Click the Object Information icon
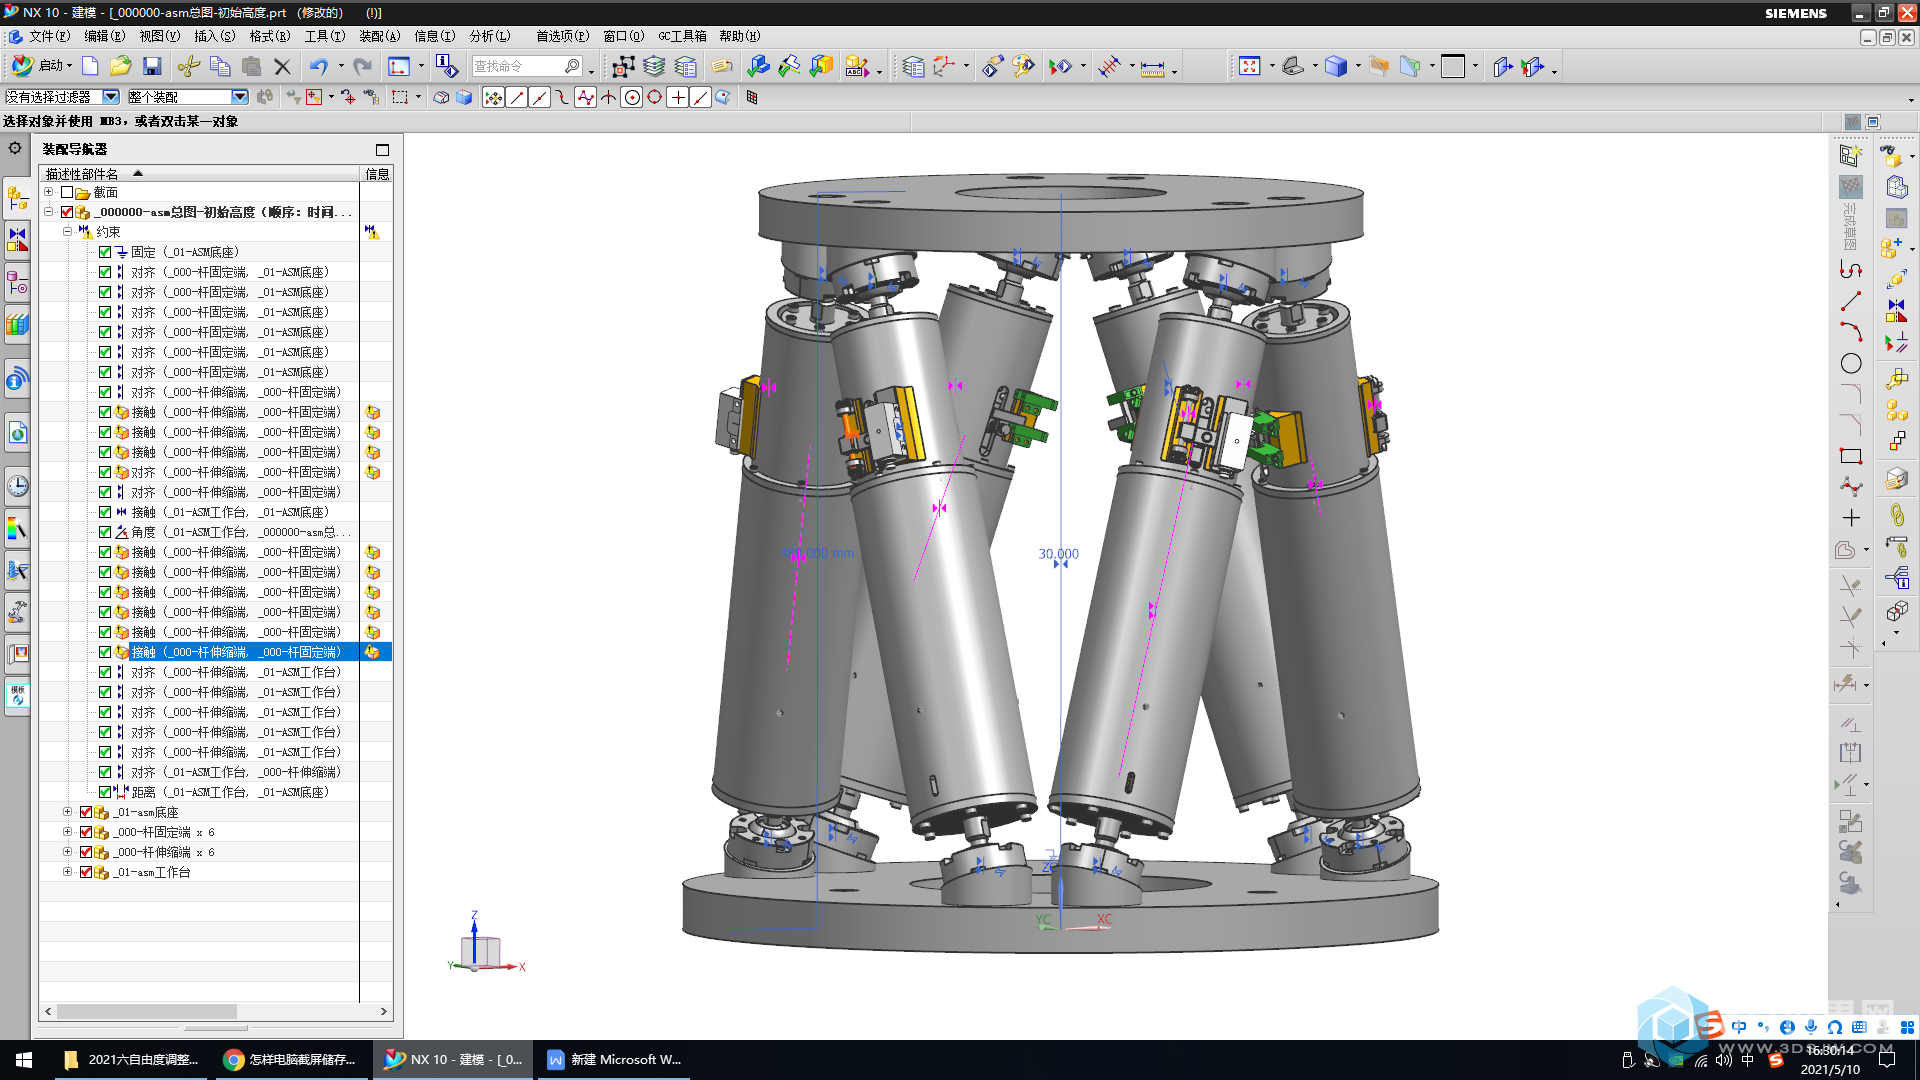The width and height of the screenshot is (1920, 1080). click(447, 66)
